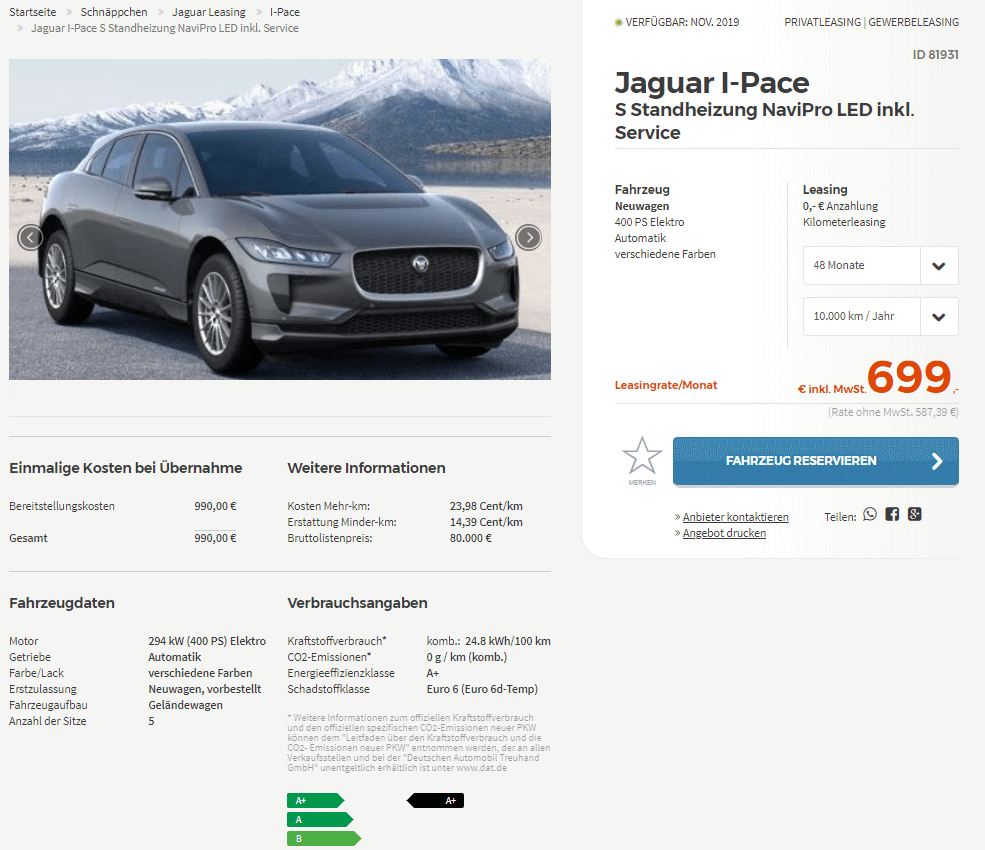The height and width of the screenshot is (850, 985).
Task: Click Fahrzeug reservieren button
Action: 815,461
